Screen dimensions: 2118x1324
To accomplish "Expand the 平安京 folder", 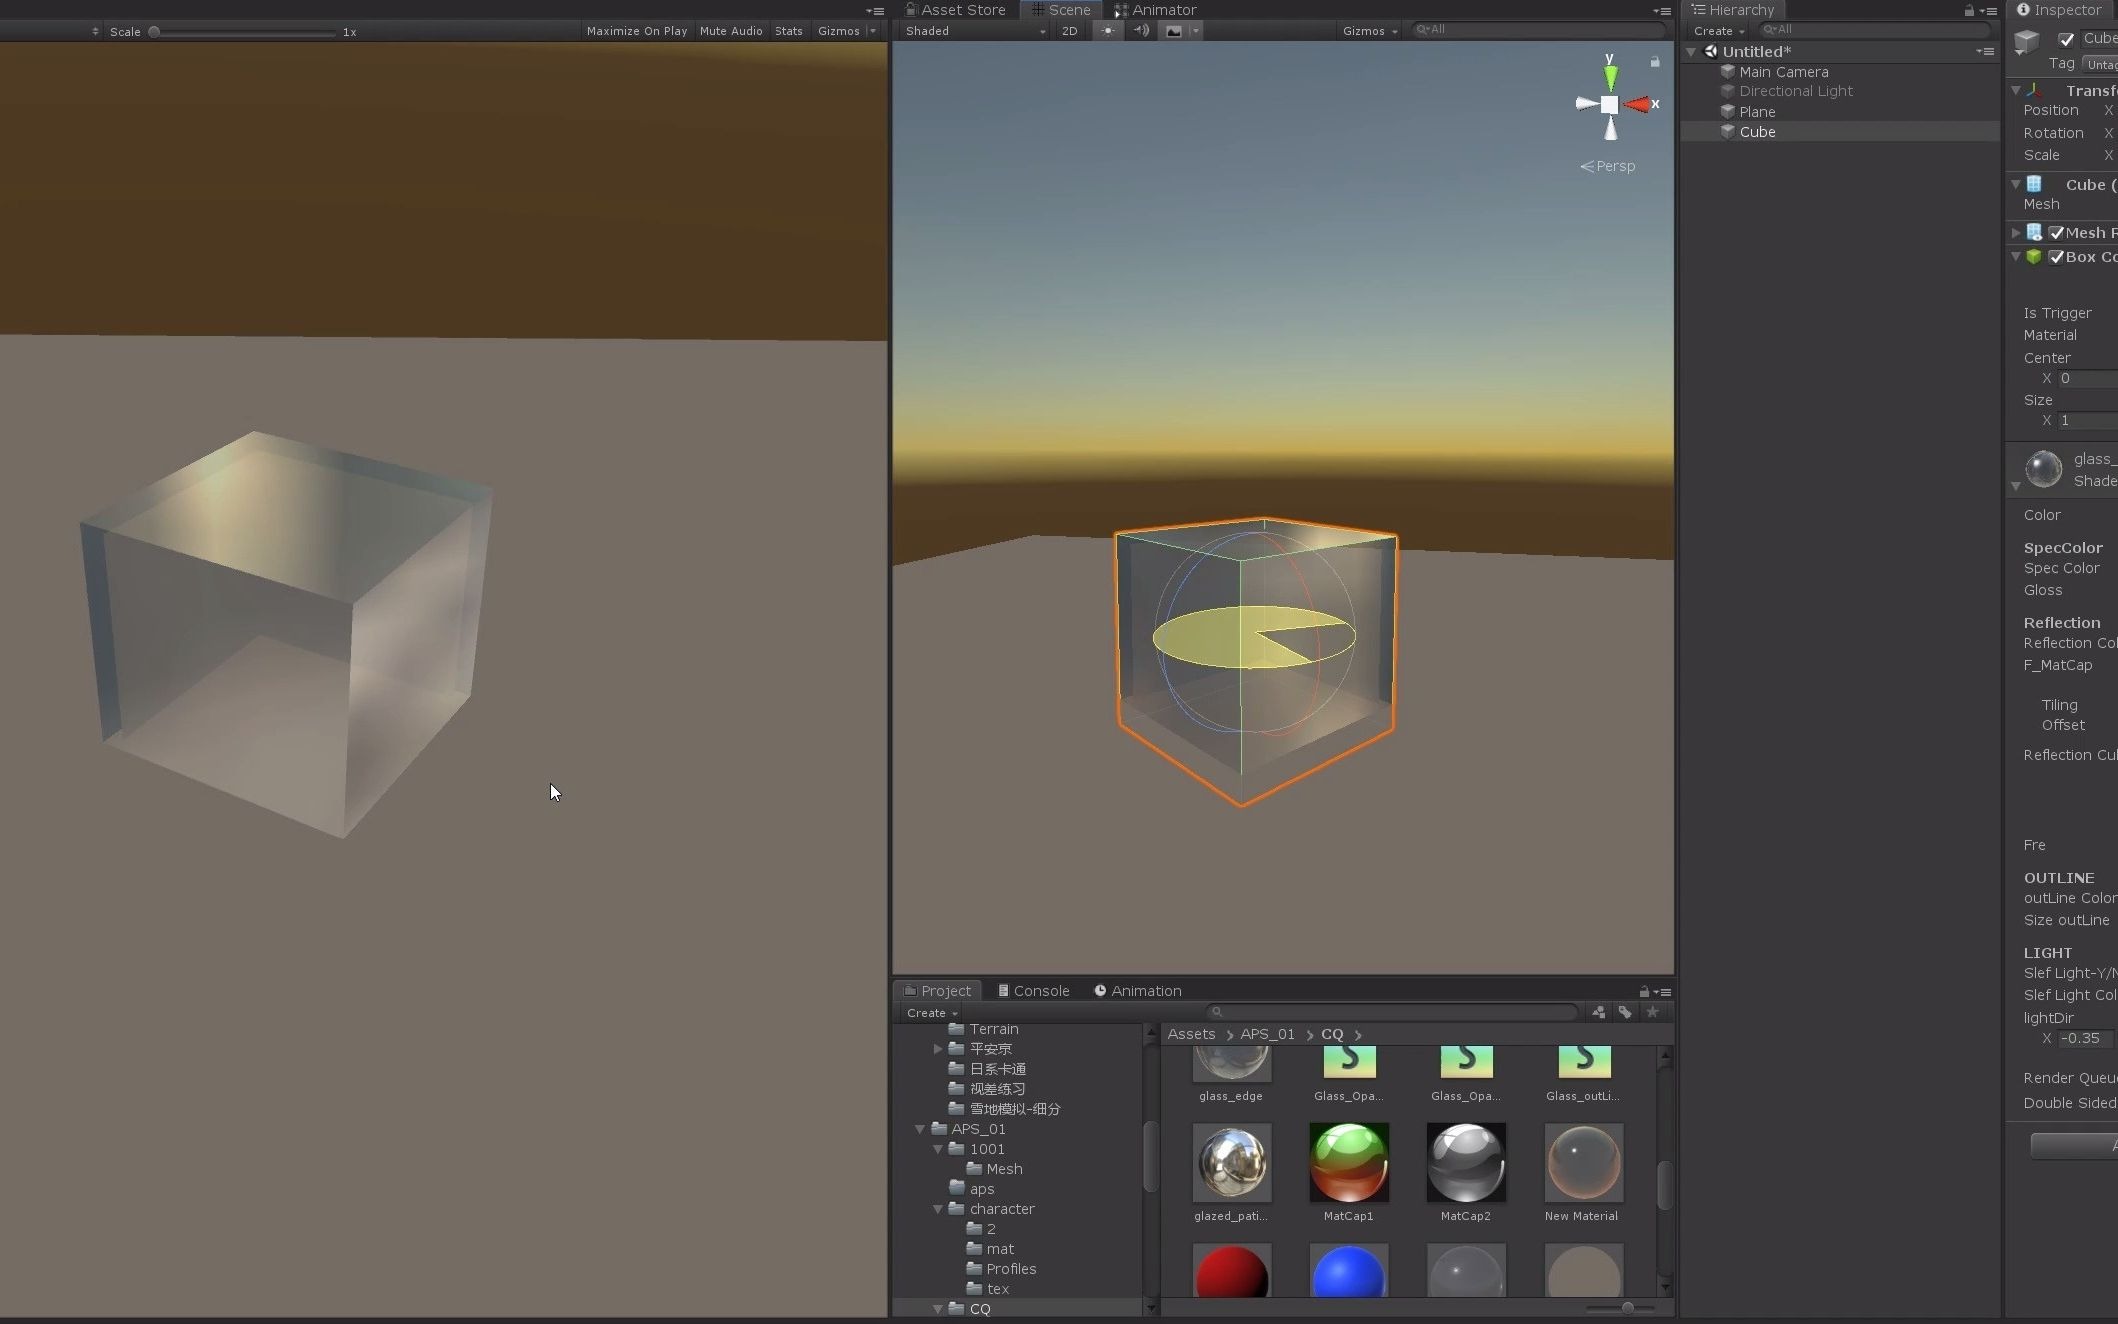I will click(938, 1049).
